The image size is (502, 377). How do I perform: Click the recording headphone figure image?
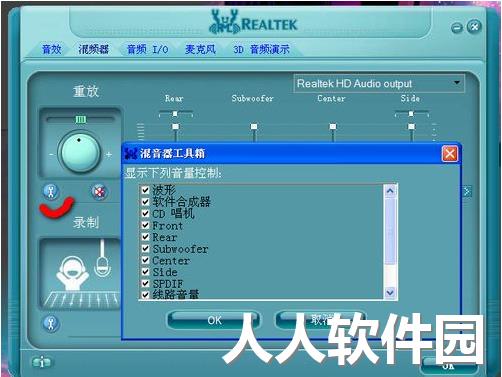(72, 273)
